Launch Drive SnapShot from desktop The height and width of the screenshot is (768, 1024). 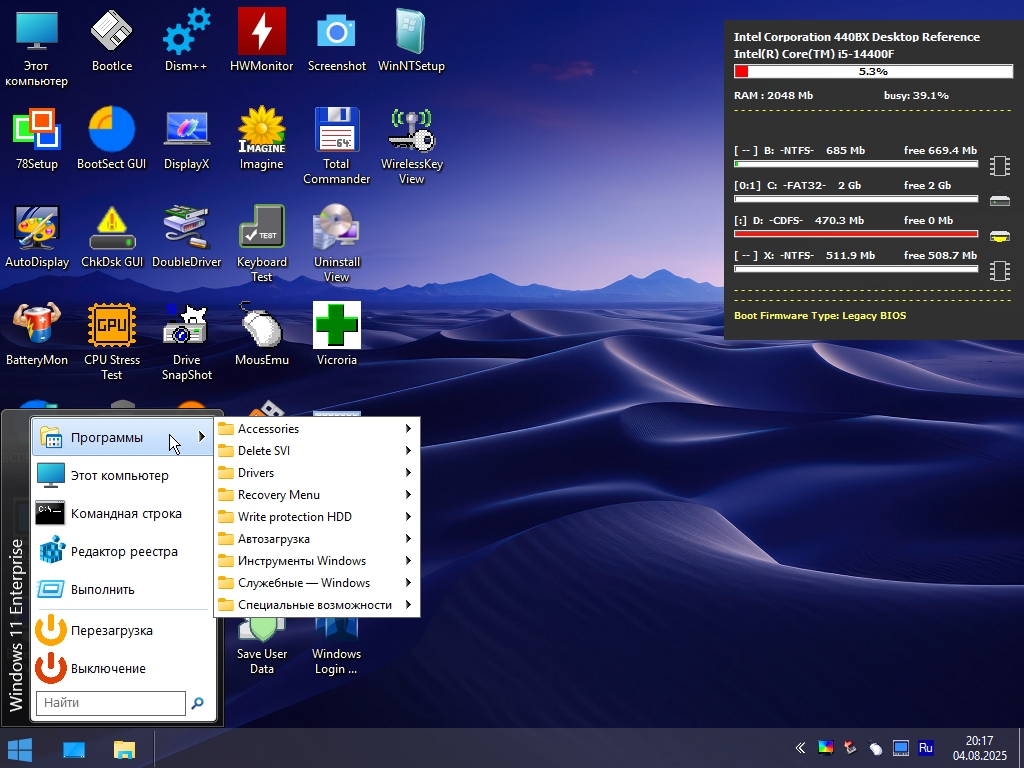point(186,341)
